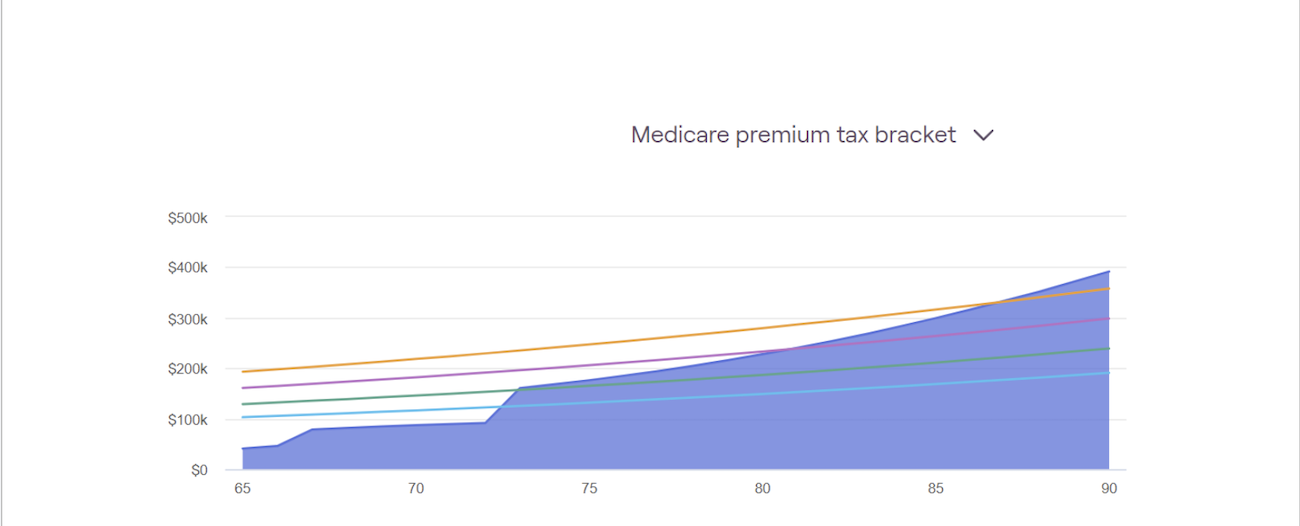Click the $400k y-axis label
The width and height of the screenshot is (1300, 526).
coord(188,268)
